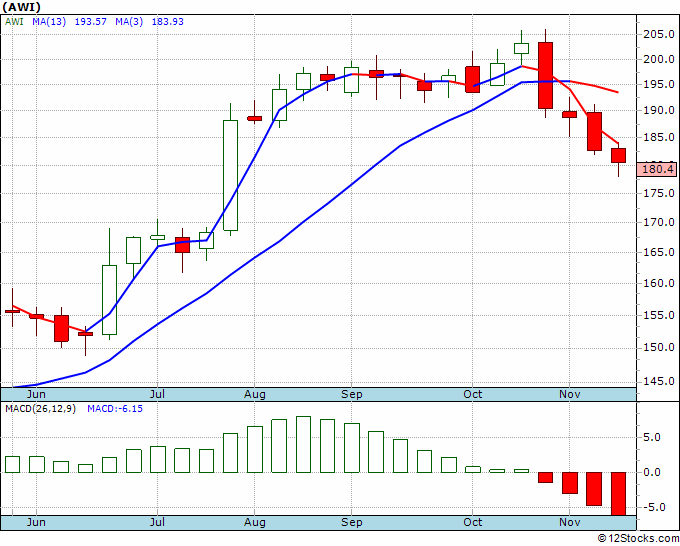Click the 180.4 current price tag
Image resolution: width=680 pixels, height=546 pixels.
pyautogui.click(x=657, y=169)
